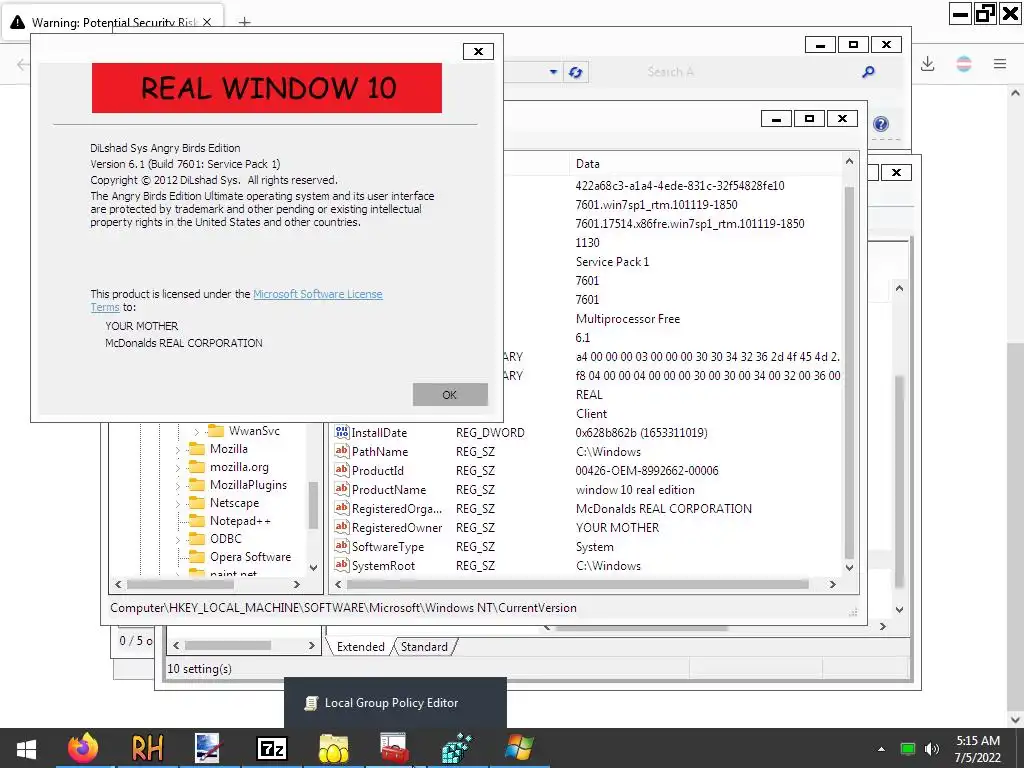Click the registry values list scroll-up arrow
The image size is (1024, 768).
pos(849,161)
